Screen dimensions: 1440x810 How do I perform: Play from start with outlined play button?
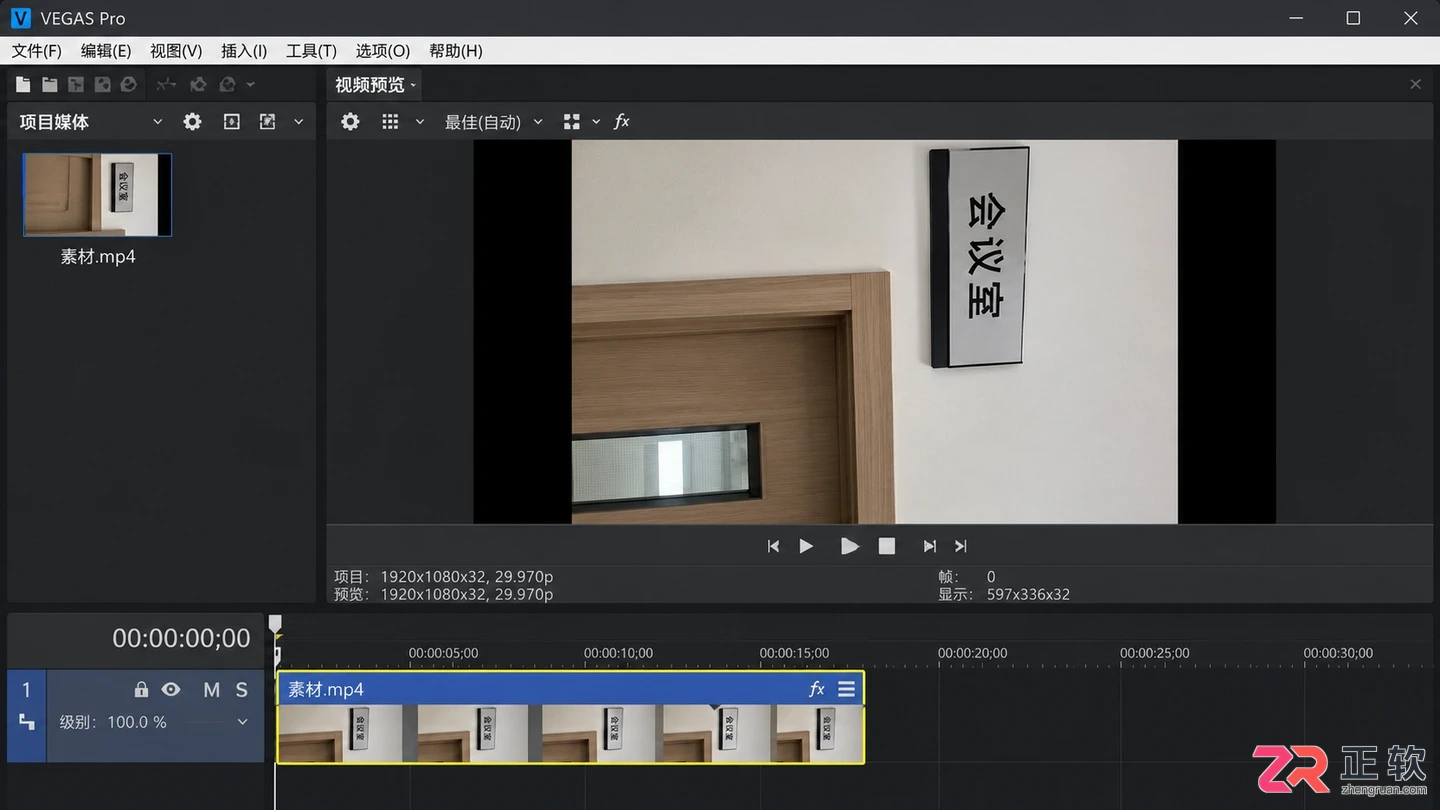806,546
